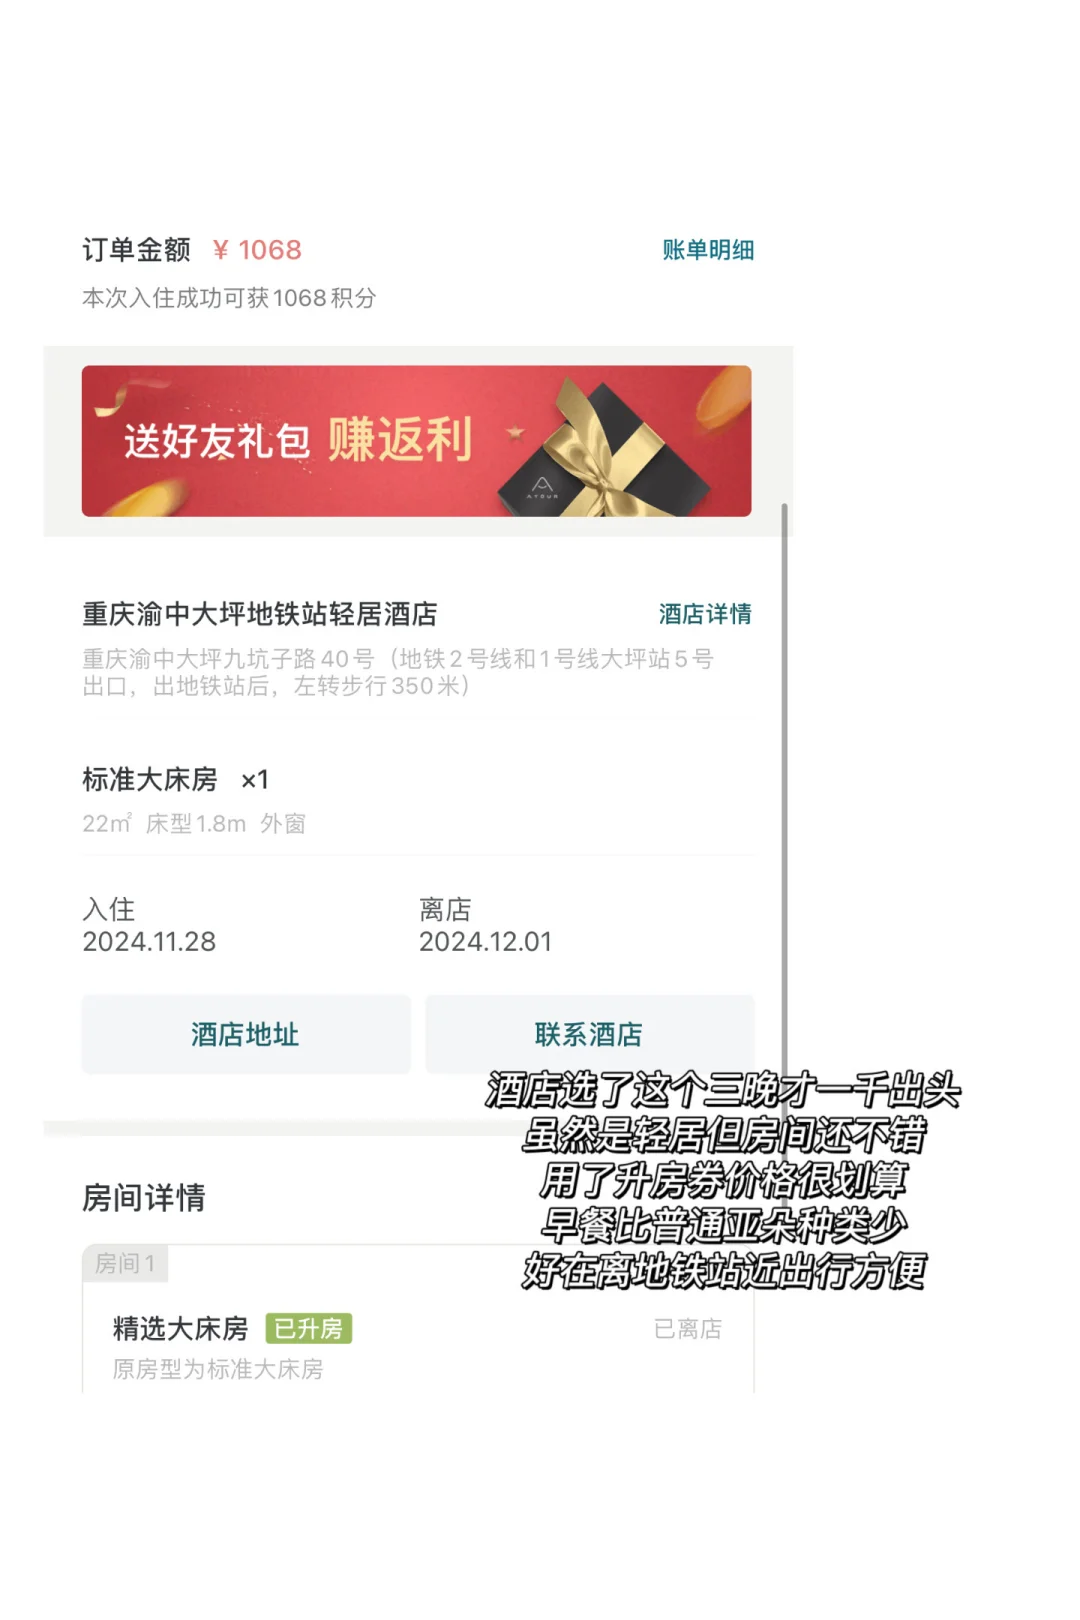Click the gold ribbon gift box icon
Image resolution: width=1080 pixels, height=1620 pixels.
[x=606, y=448]
